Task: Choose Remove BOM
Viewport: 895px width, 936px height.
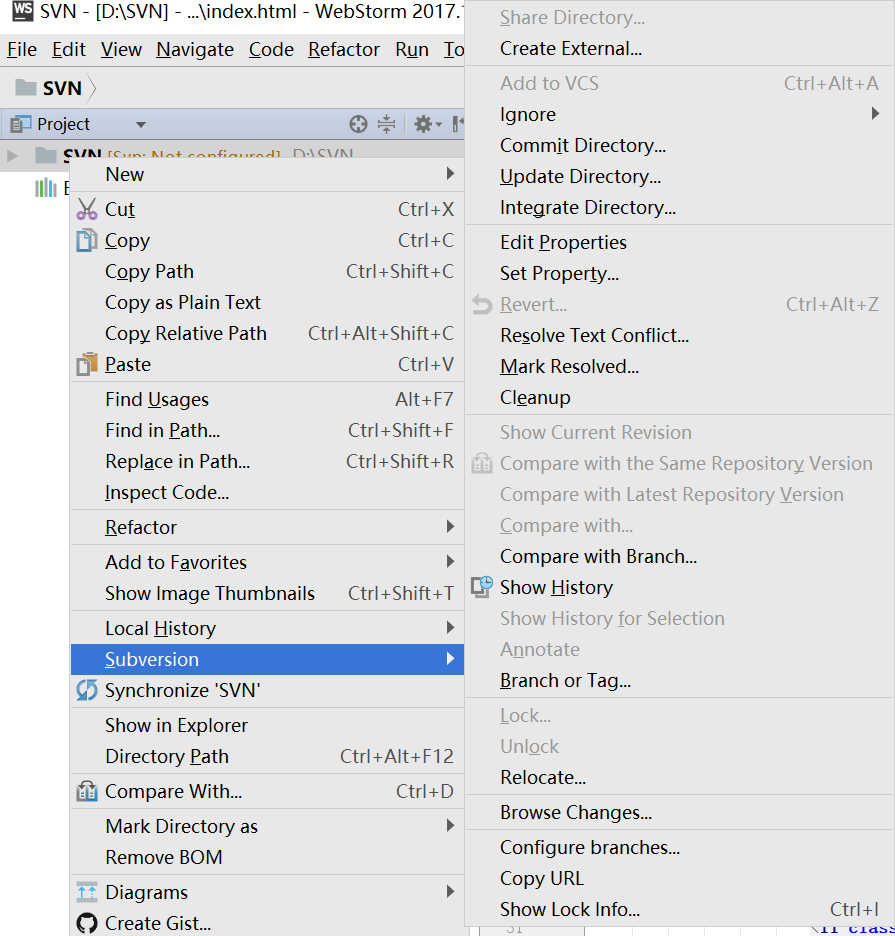Action: pos(267,857)
